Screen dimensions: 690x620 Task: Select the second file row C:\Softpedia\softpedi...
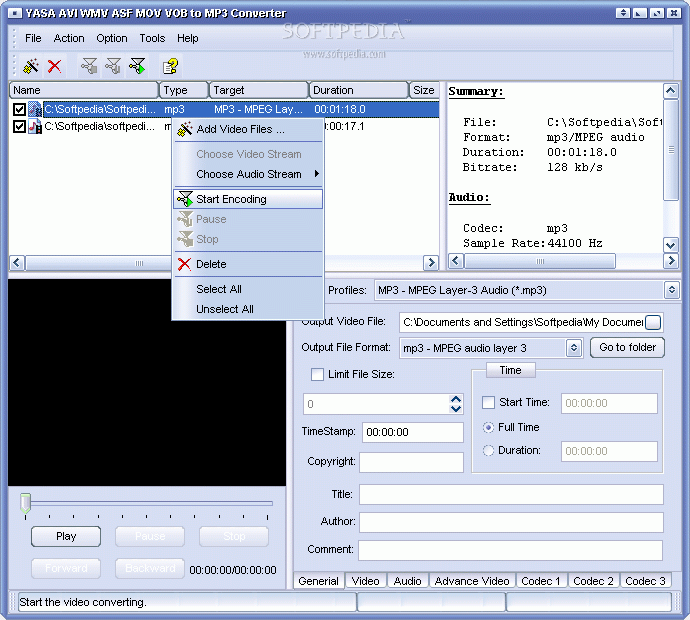click(99, 127)
